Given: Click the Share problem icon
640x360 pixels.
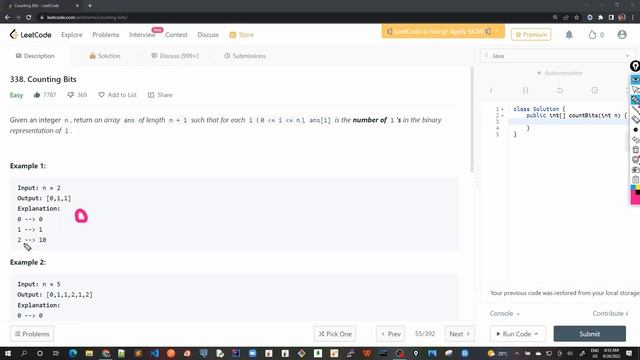Looking at the screenshot, I should tap(151, 95).
